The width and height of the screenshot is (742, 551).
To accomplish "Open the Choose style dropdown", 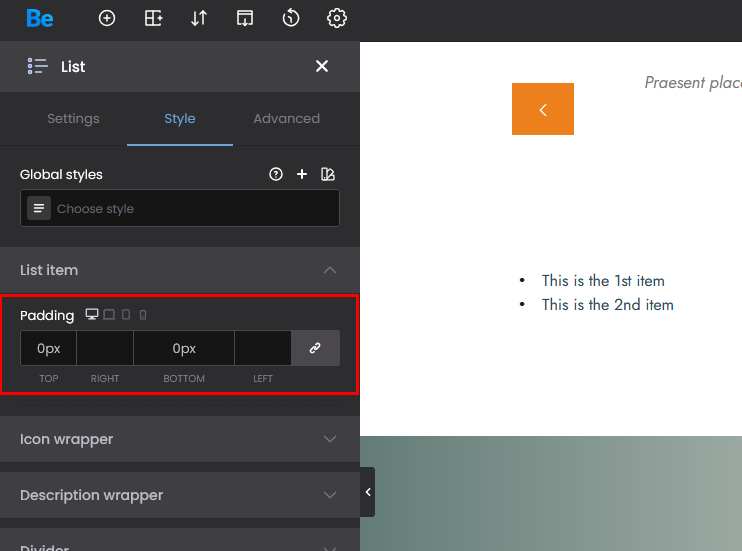I will pyautogui.click(x=180, y=208).
